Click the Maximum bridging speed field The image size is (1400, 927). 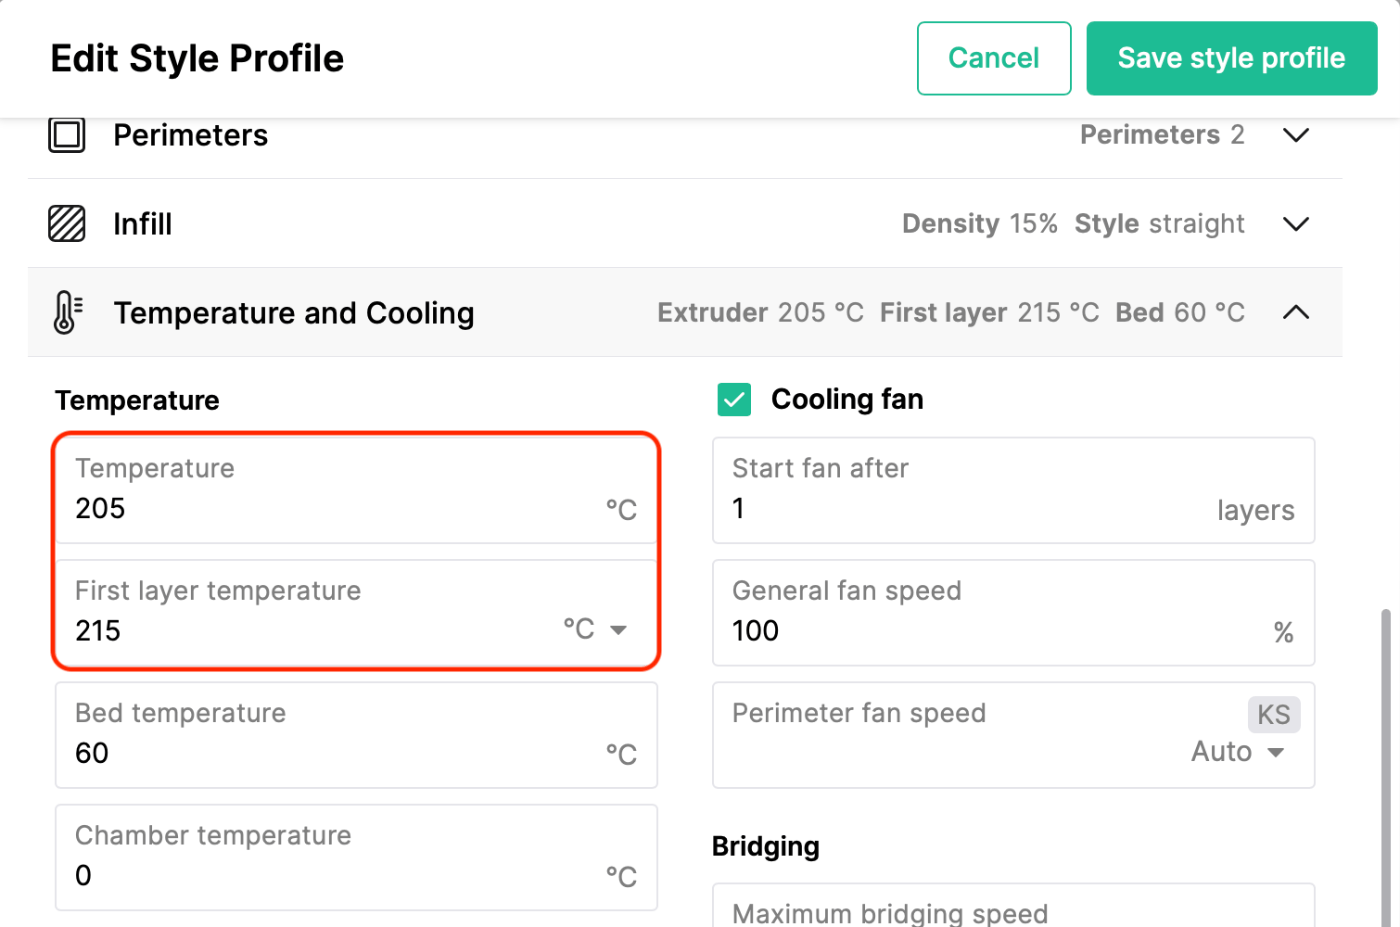1013,905
